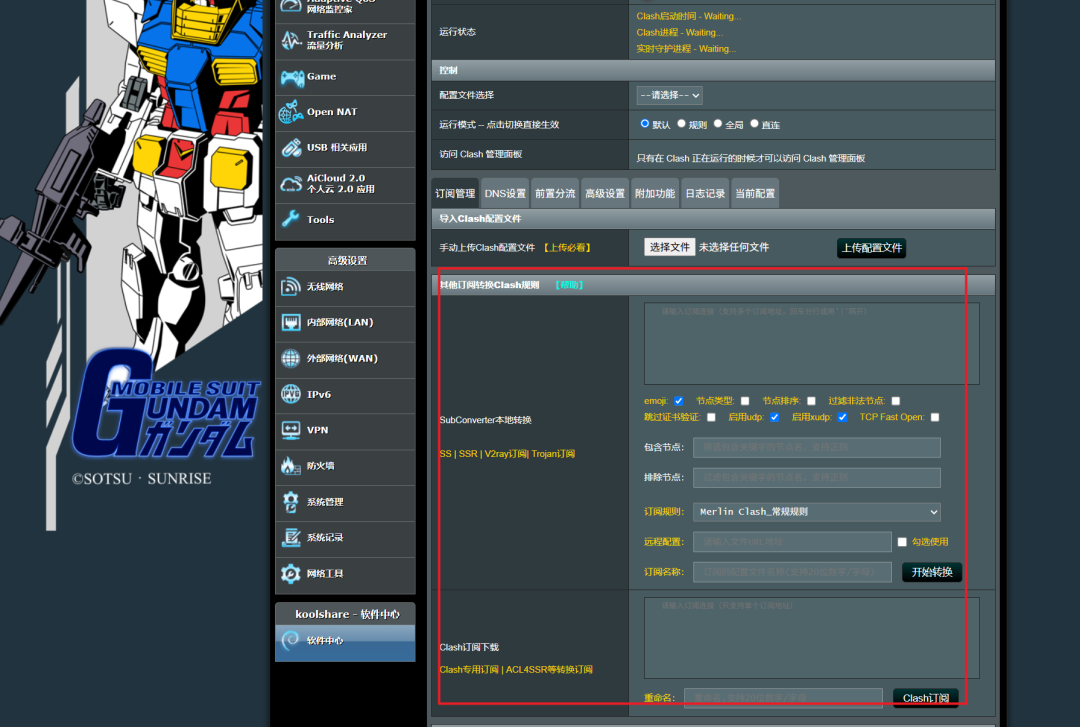The width and height of the screenshot is (1080, 727).
Task: Click the 软件中心 icon in koolshare section
Action: [x=291, y=640]
